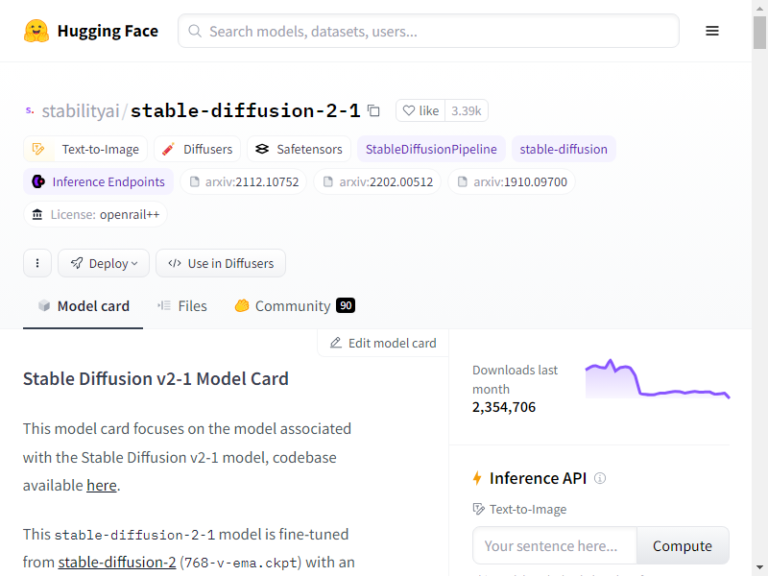Open the hamburger navigation menu
Screen dimensions: 768x576
click(x=712, y=31)
